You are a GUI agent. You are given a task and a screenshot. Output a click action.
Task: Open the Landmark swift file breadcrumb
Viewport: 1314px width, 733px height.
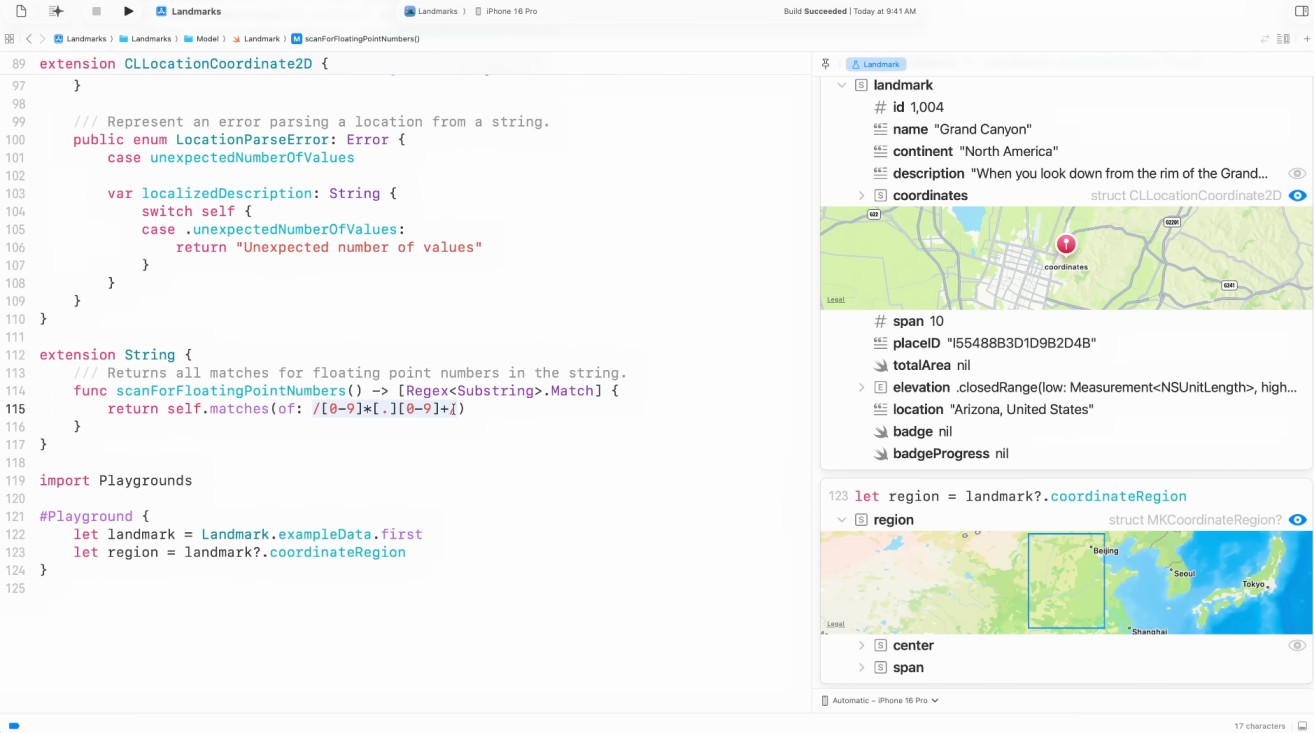pos(255,39)
